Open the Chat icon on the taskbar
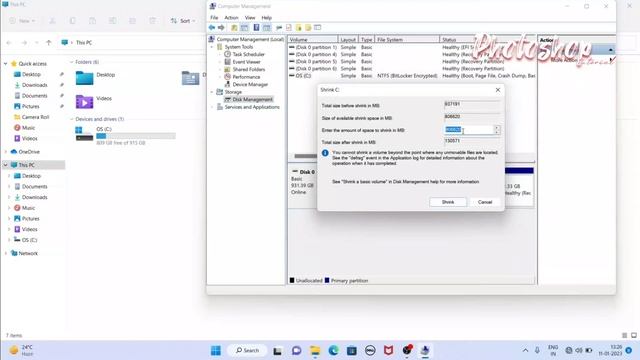Screen dimensions: 640x360 296,350
